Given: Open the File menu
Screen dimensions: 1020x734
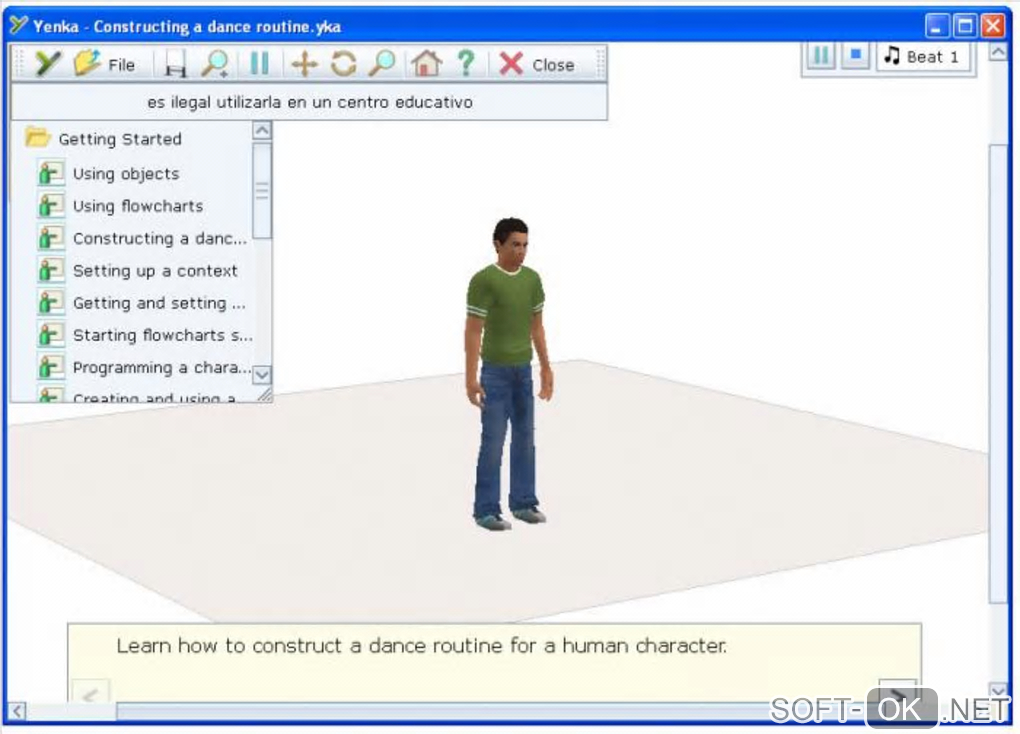Looking at the screenshot, I should pyautogui.click(x=105, y=64).
